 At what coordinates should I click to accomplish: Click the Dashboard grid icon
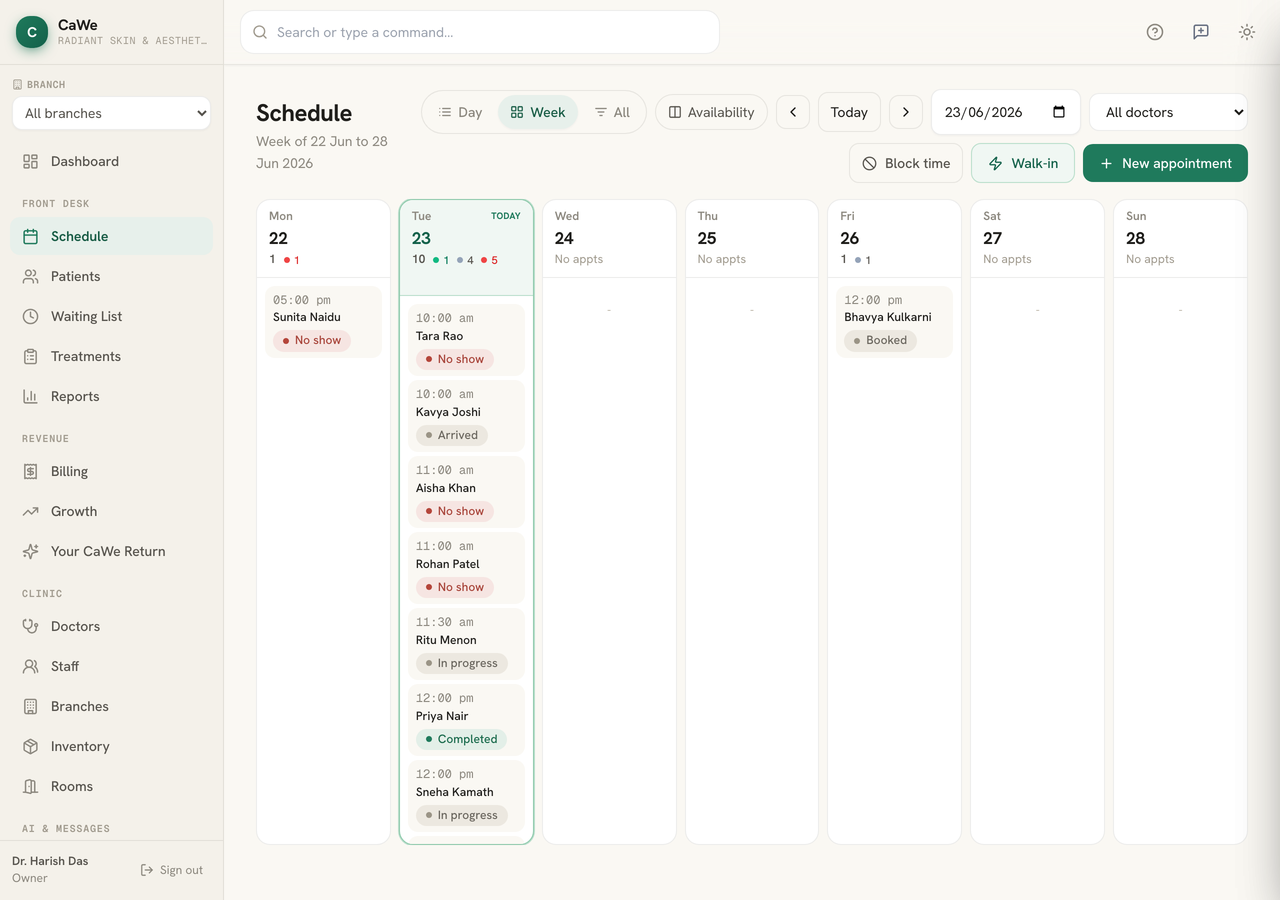coord(31,161)
